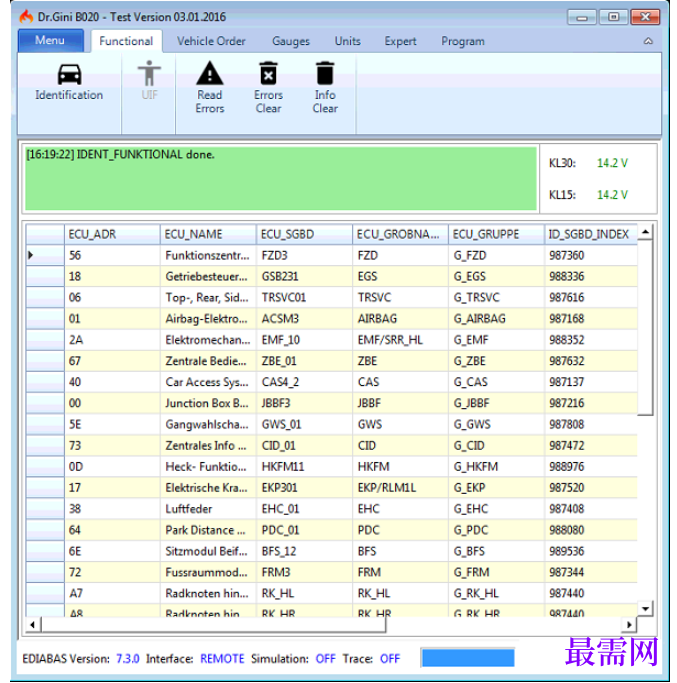
Task: Open the Program tab
Action: point(463,41)
